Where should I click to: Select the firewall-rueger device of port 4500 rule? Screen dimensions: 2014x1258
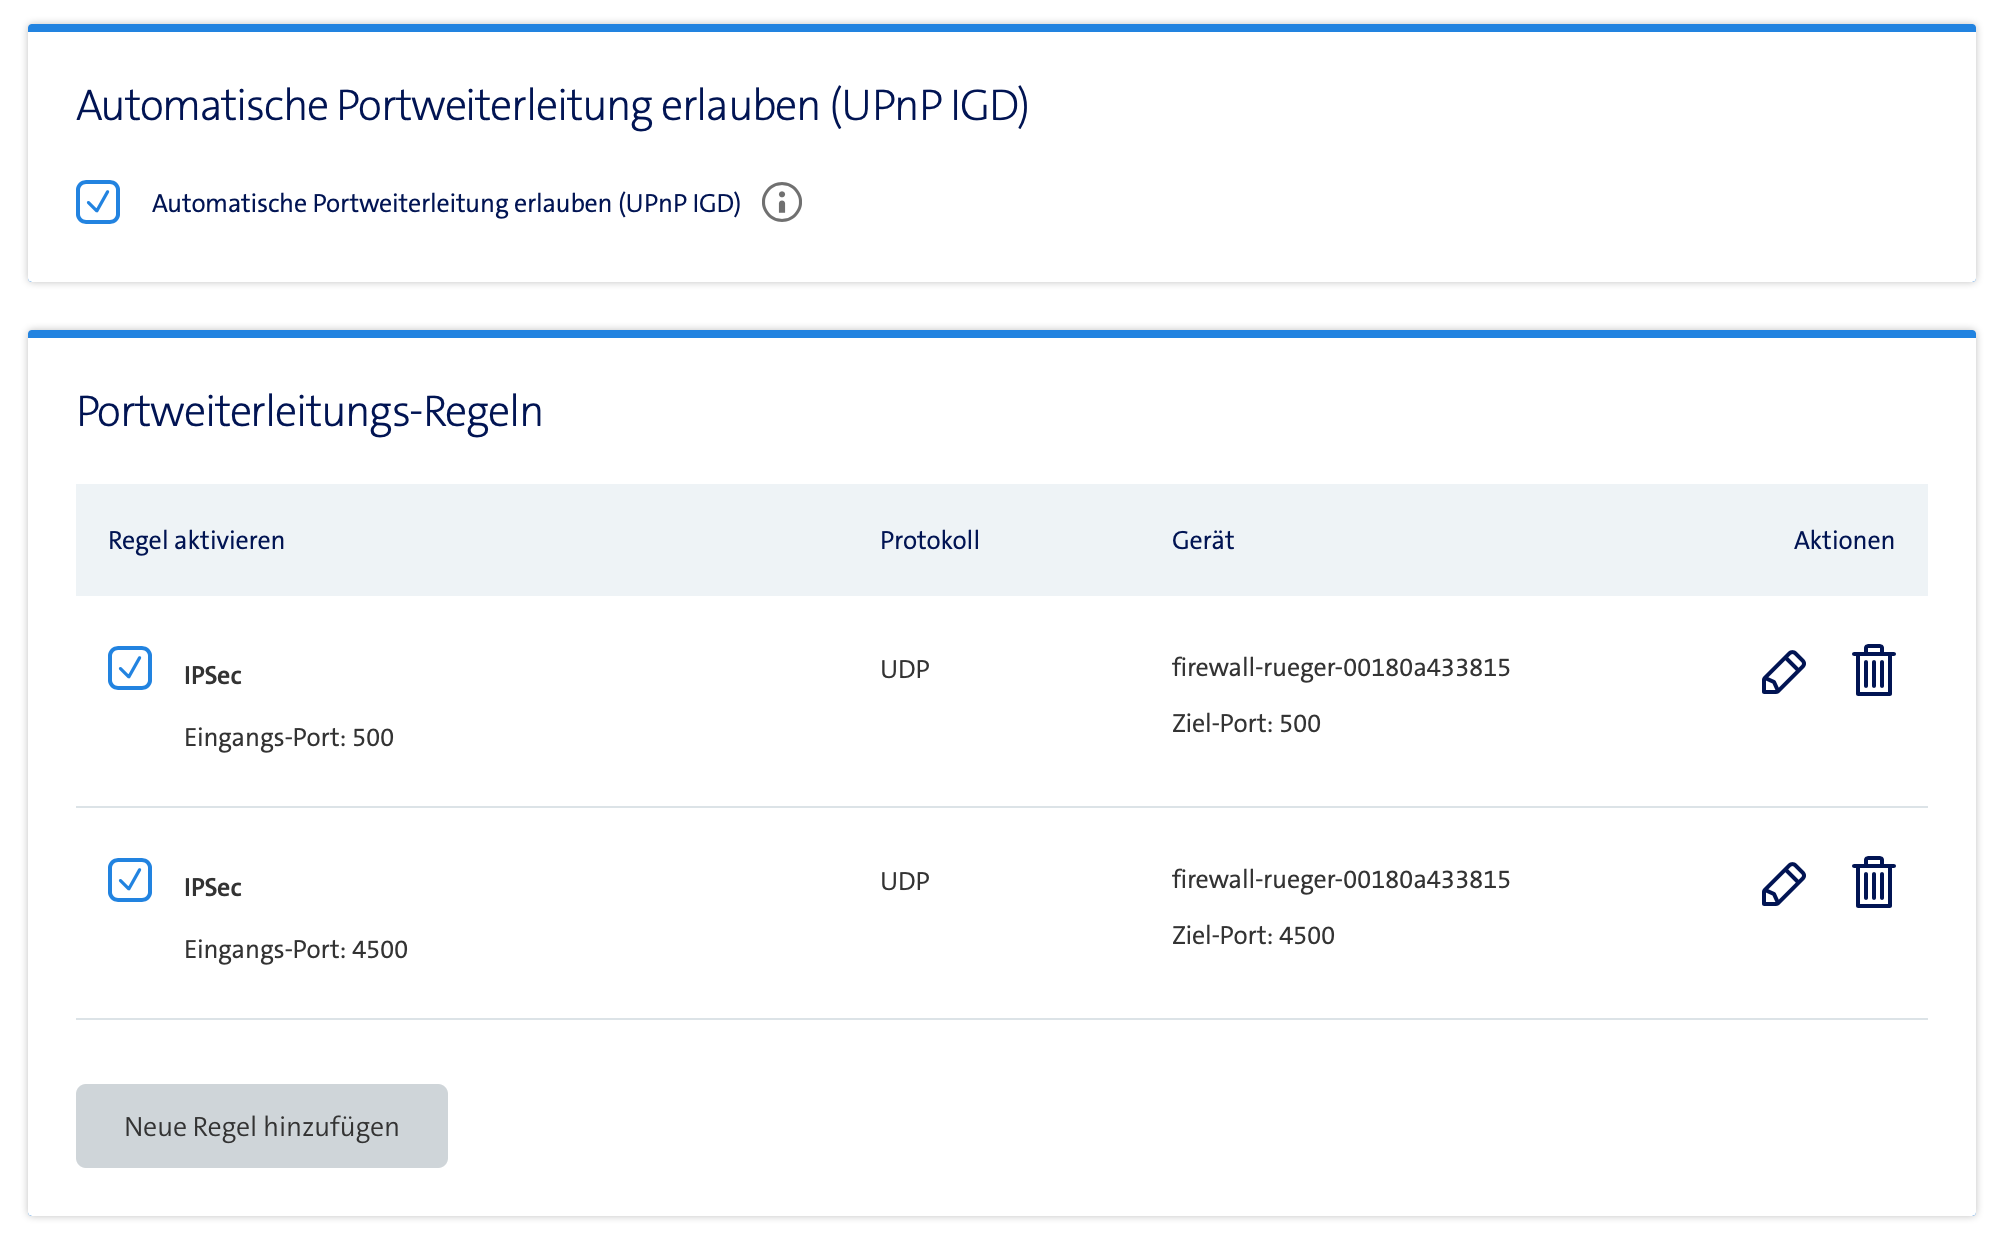(x=1340, y=879)
